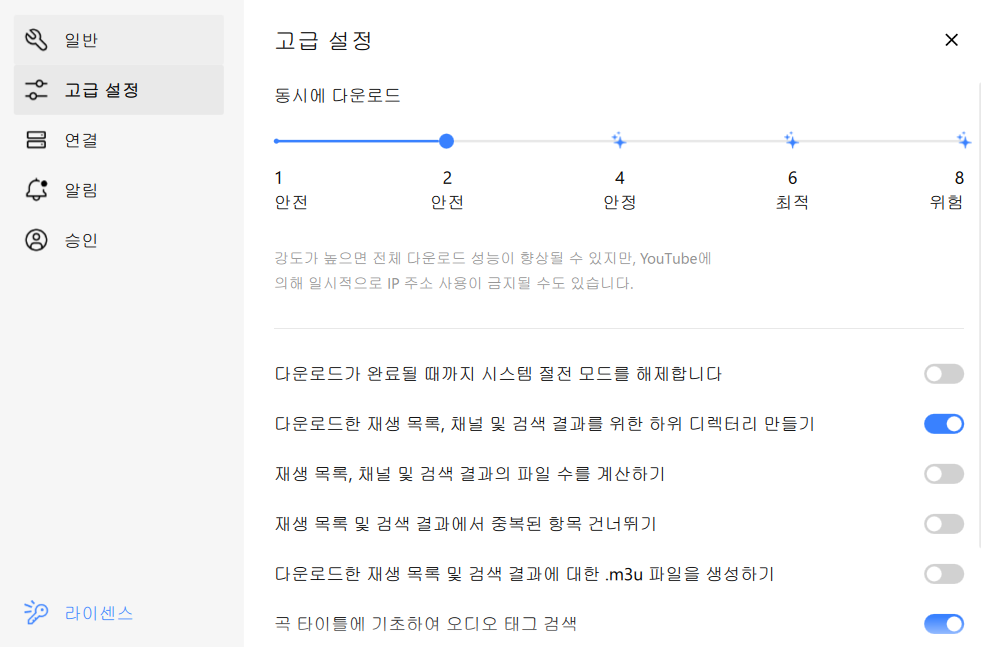Open the 알림 bell icon
The image size is (981, 647).
36,190
